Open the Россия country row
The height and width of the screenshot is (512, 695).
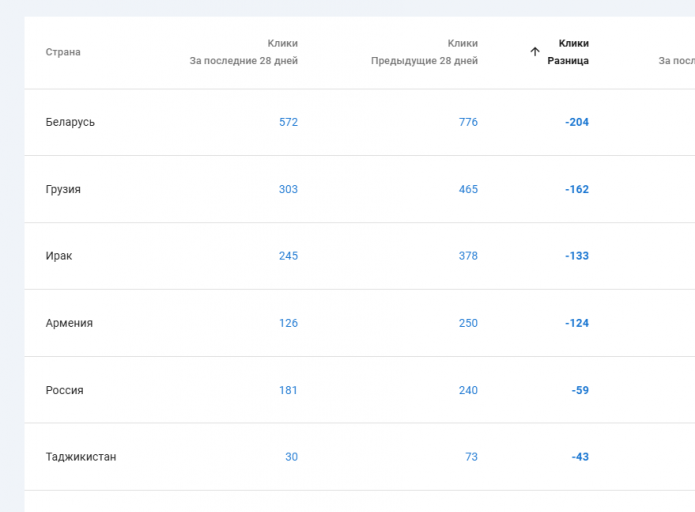[x=65, y=390]
